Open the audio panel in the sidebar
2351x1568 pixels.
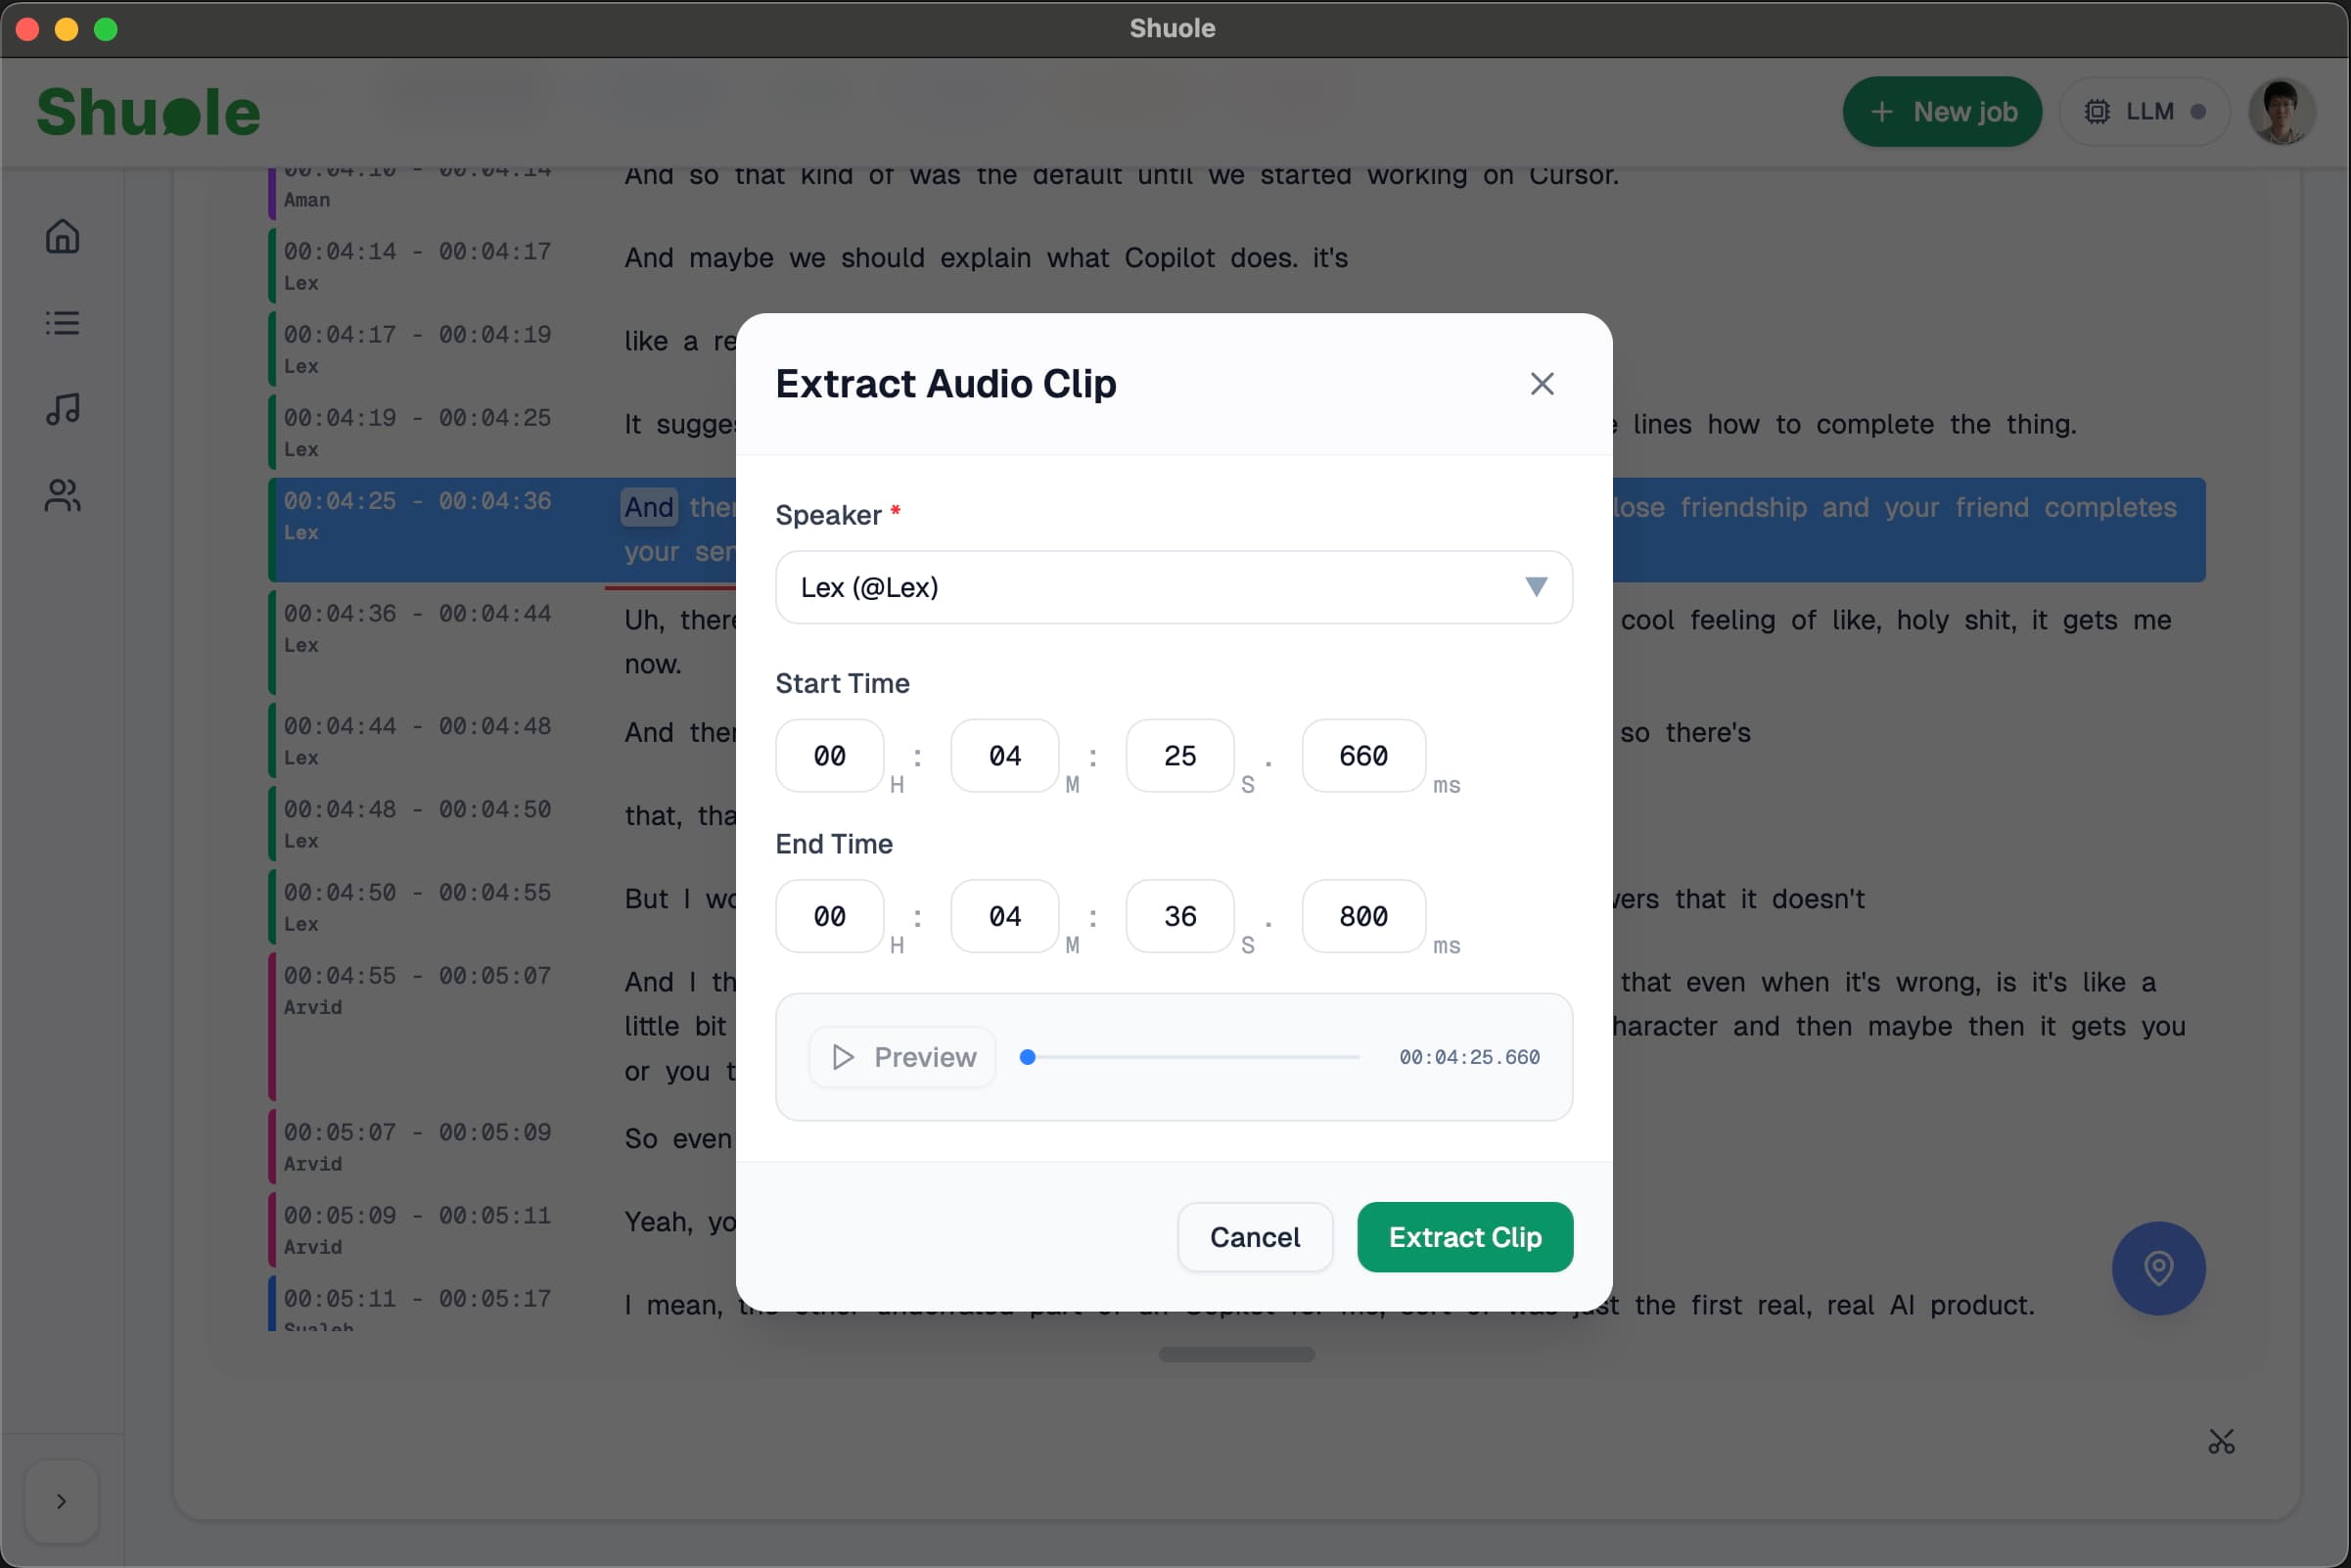(62, 409)
